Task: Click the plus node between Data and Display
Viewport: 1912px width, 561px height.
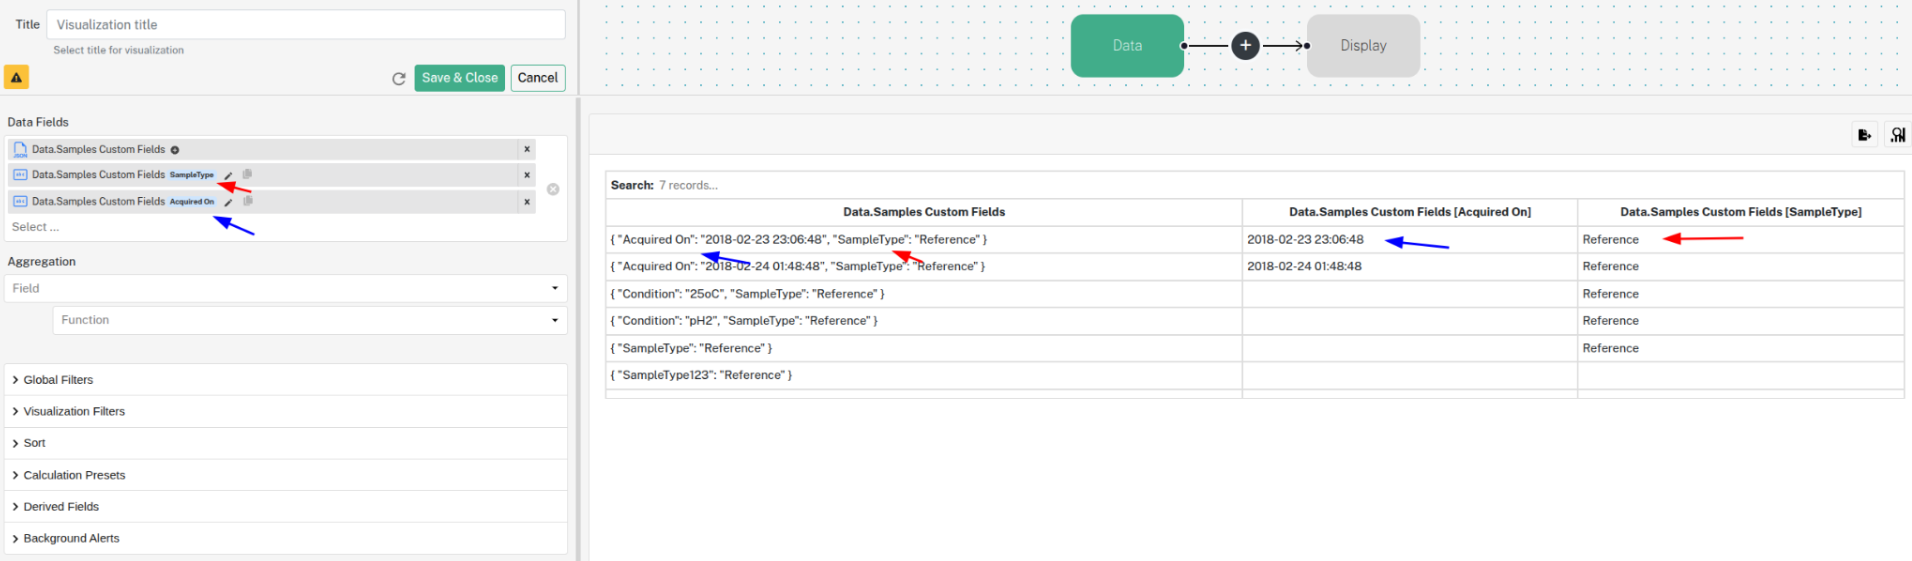Action: (1245, 46)
